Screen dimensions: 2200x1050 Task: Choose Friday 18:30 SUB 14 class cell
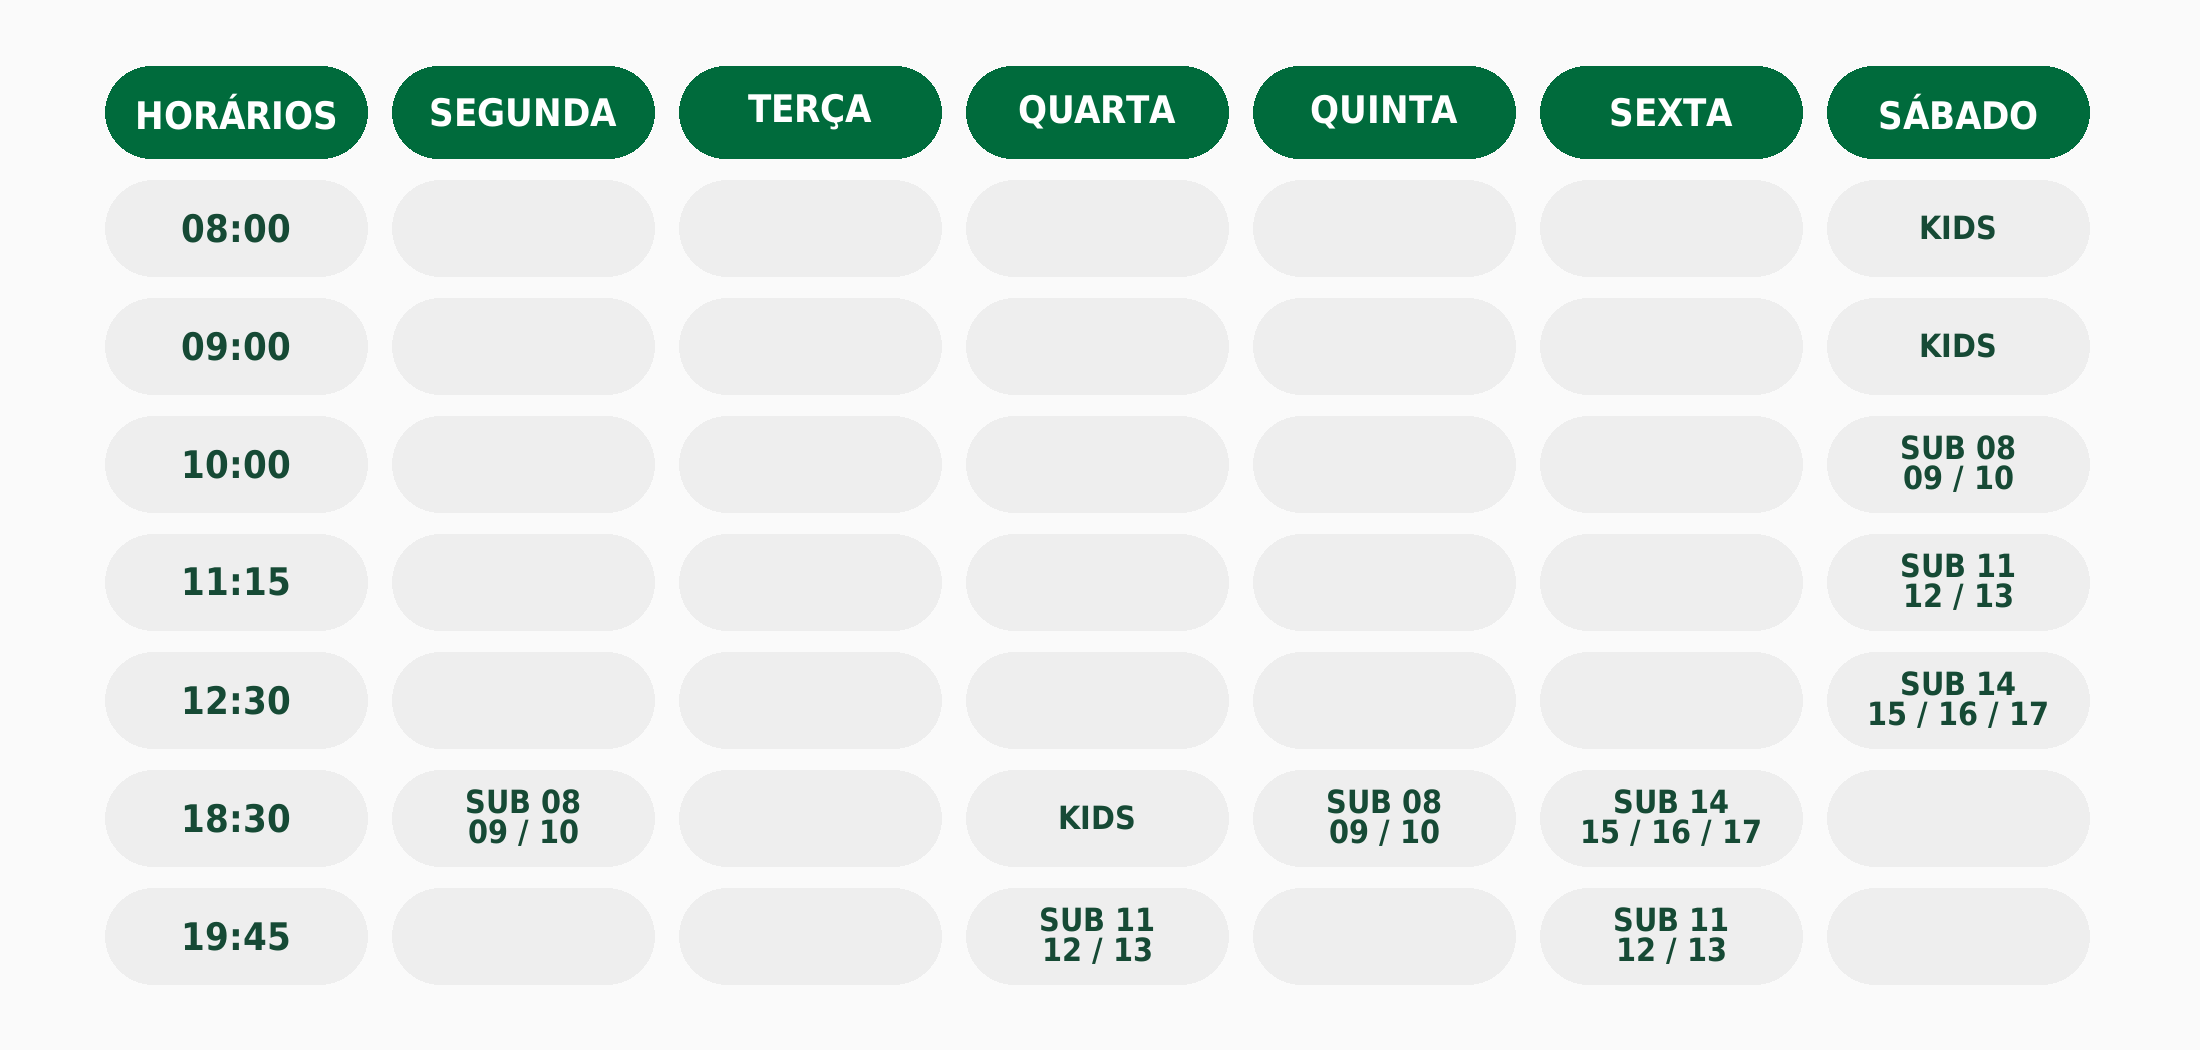point(1671,819)
